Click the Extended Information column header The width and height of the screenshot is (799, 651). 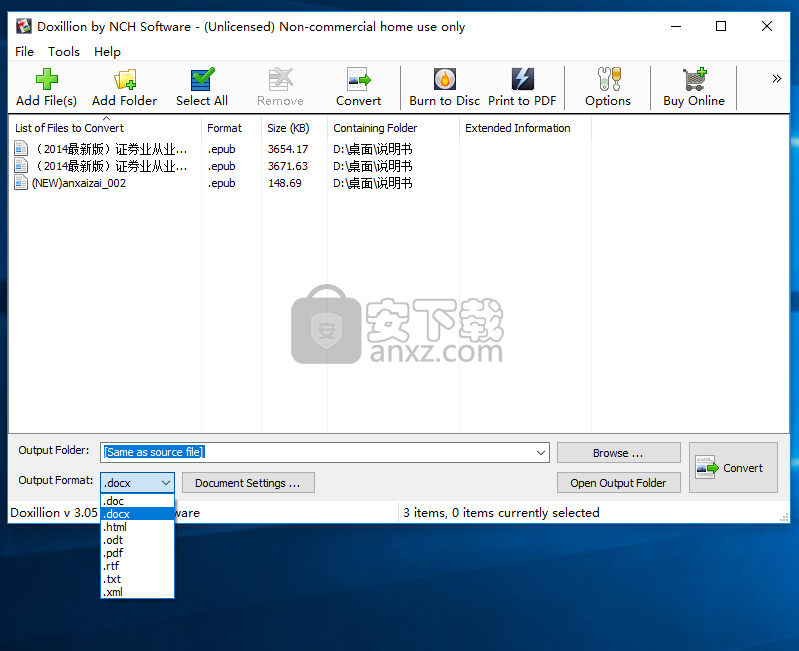525,128
